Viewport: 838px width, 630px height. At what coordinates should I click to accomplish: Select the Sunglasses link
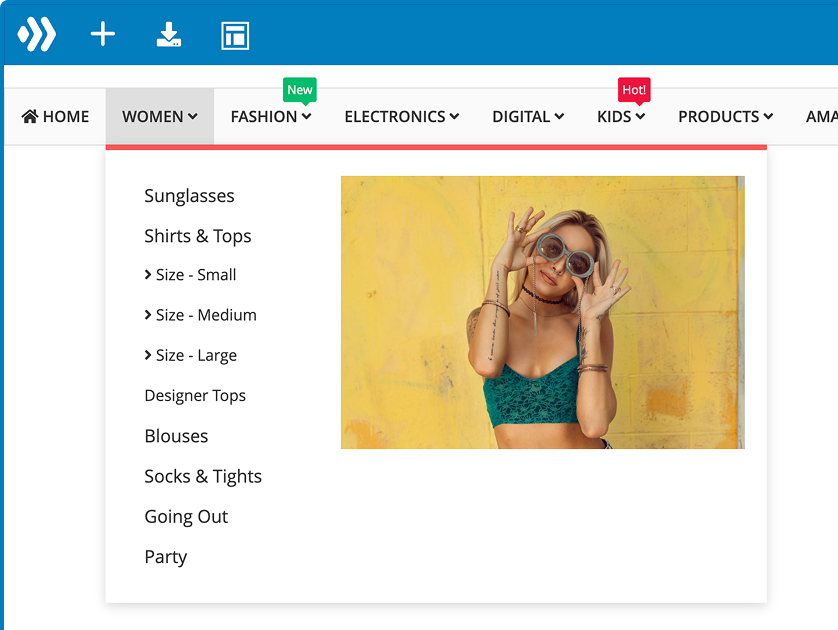pos(189,196)
